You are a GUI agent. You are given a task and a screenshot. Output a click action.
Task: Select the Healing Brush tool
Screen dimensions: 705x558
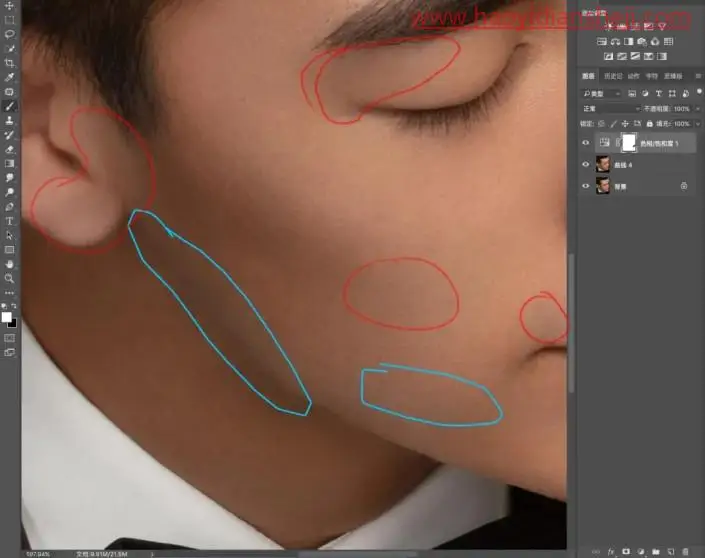(x=9, y=92)
